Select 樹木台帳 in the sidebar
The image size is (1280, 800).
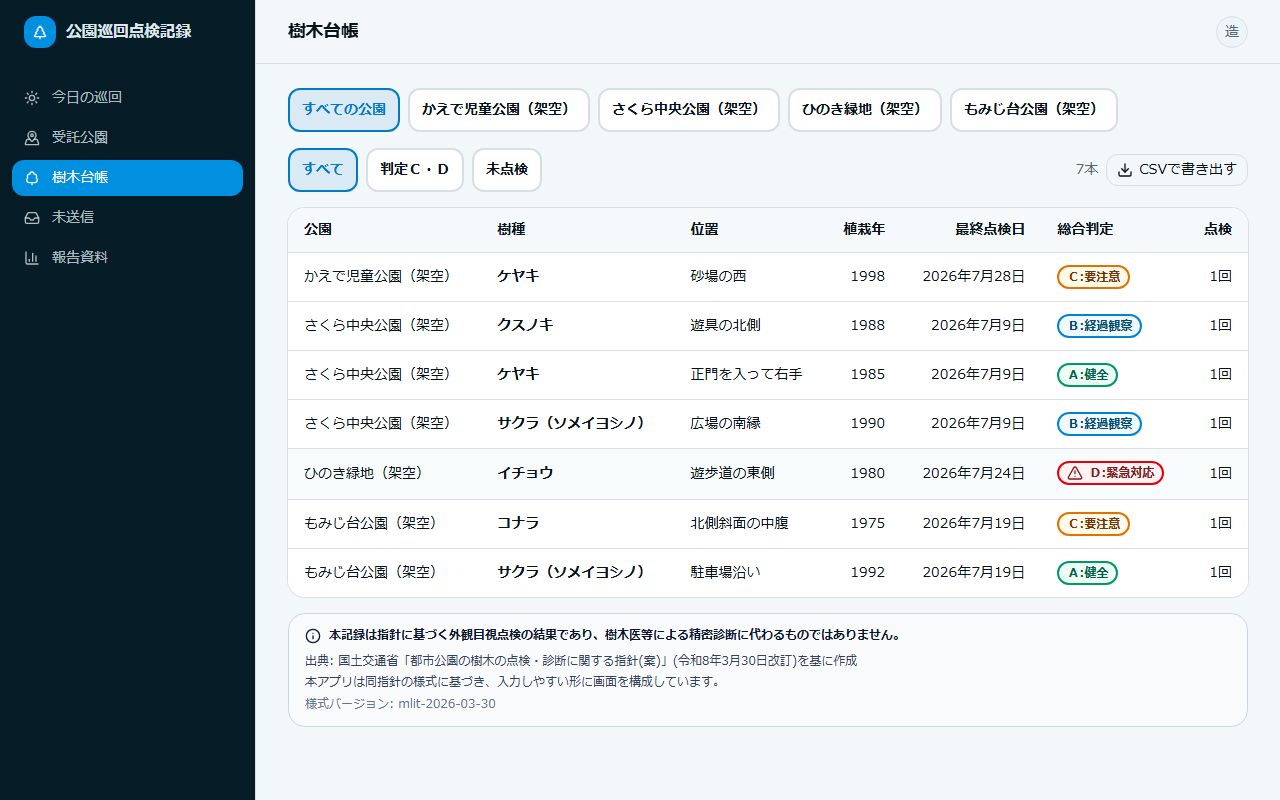click(x=127, y=178)
